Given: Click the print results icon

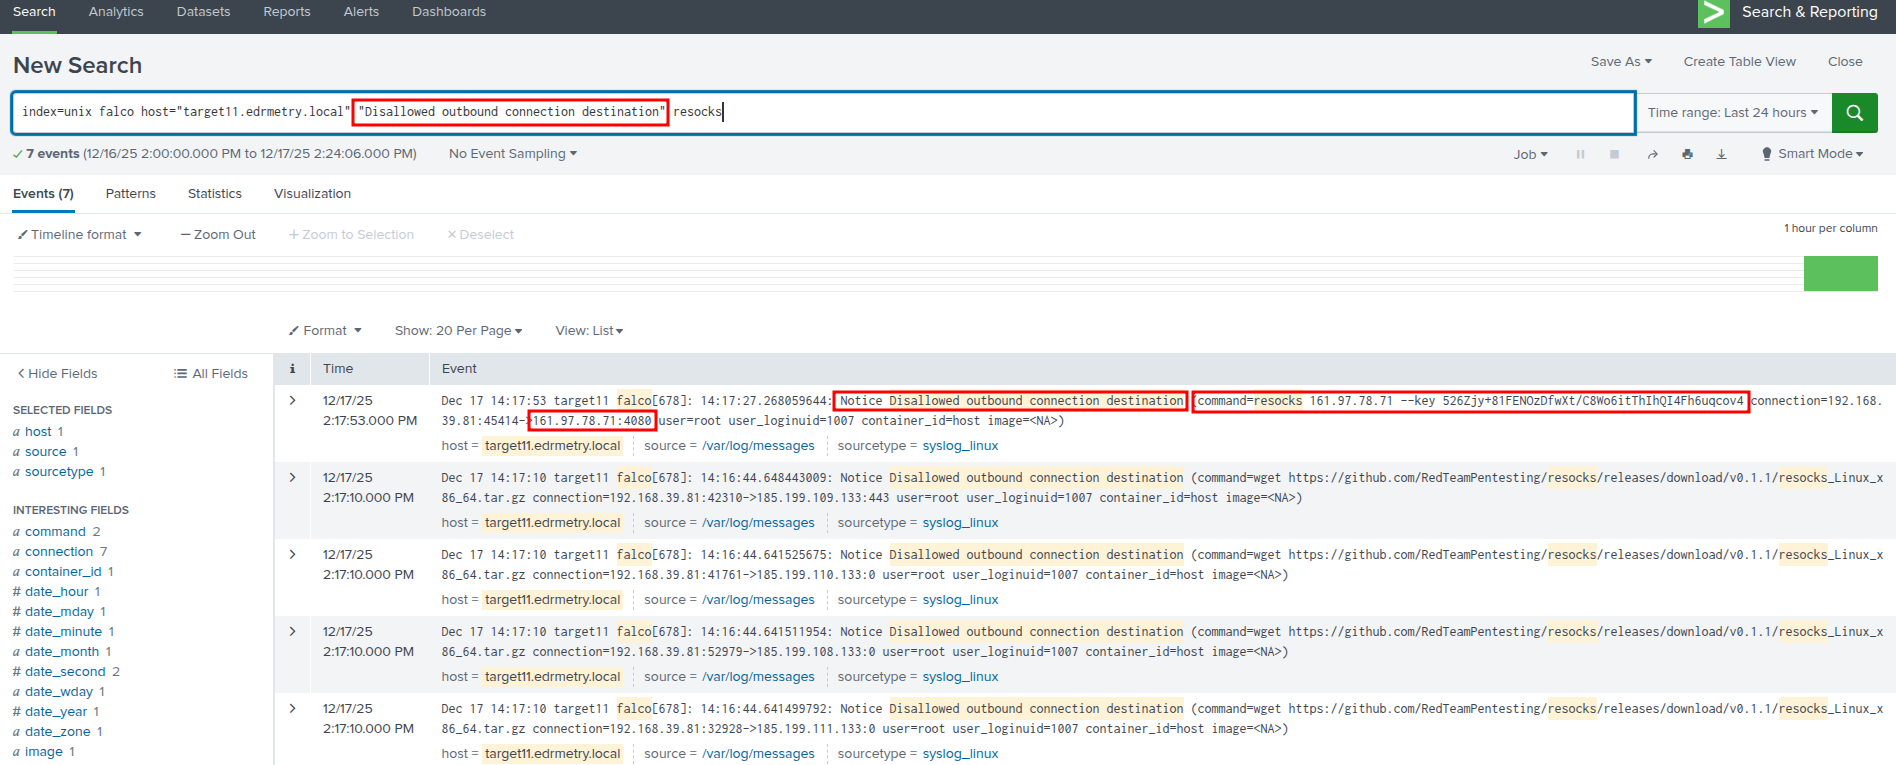Looking at the screenshot, I should click(x=1687, y=154).
